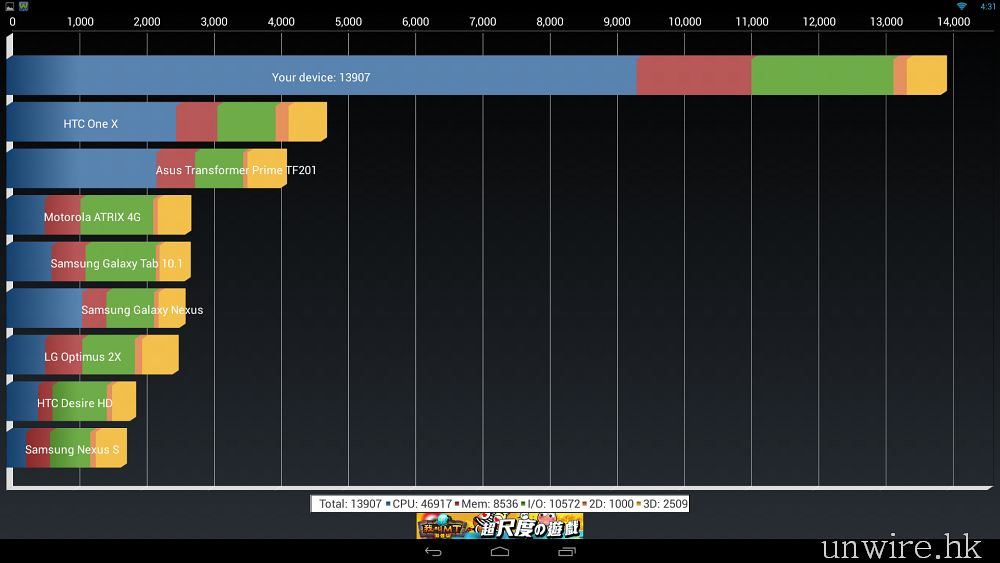Viewport: 1000px width, 563px height.
Task: Open the picture notification icon in status bar
Action: [8, 6]
